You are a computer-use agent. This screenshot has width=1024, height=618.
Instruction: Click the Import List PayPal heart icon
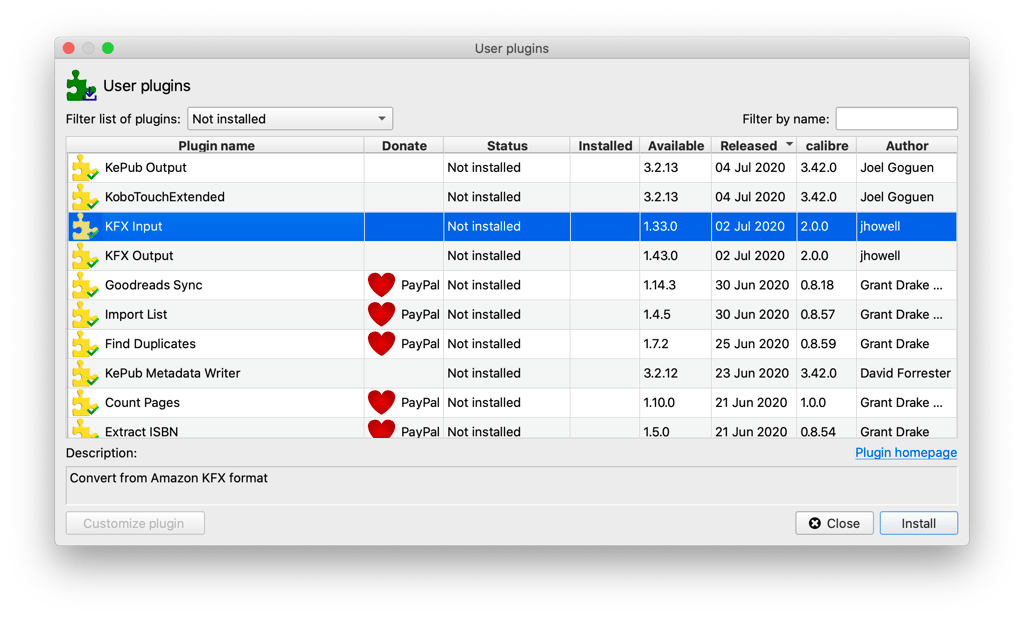coord(381,314)
